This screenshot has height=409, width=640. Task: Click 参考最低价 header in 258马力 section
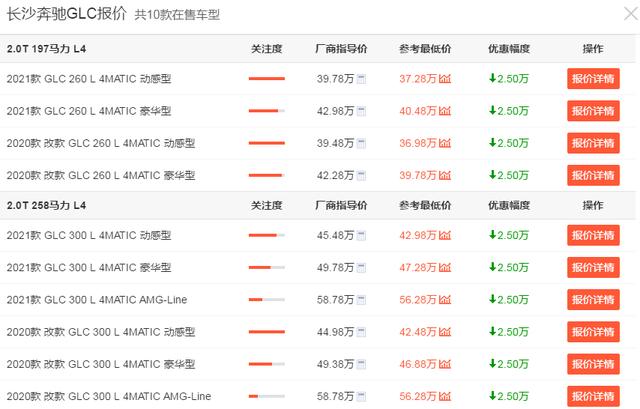tap(425, 205)
